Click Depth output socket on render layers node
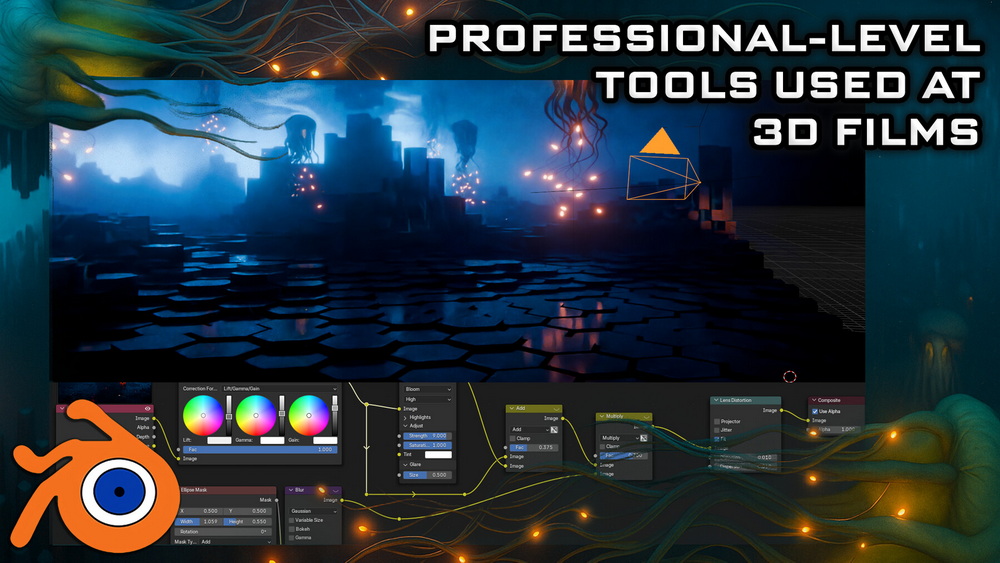The image size is (1000, 563). (154, 437)
